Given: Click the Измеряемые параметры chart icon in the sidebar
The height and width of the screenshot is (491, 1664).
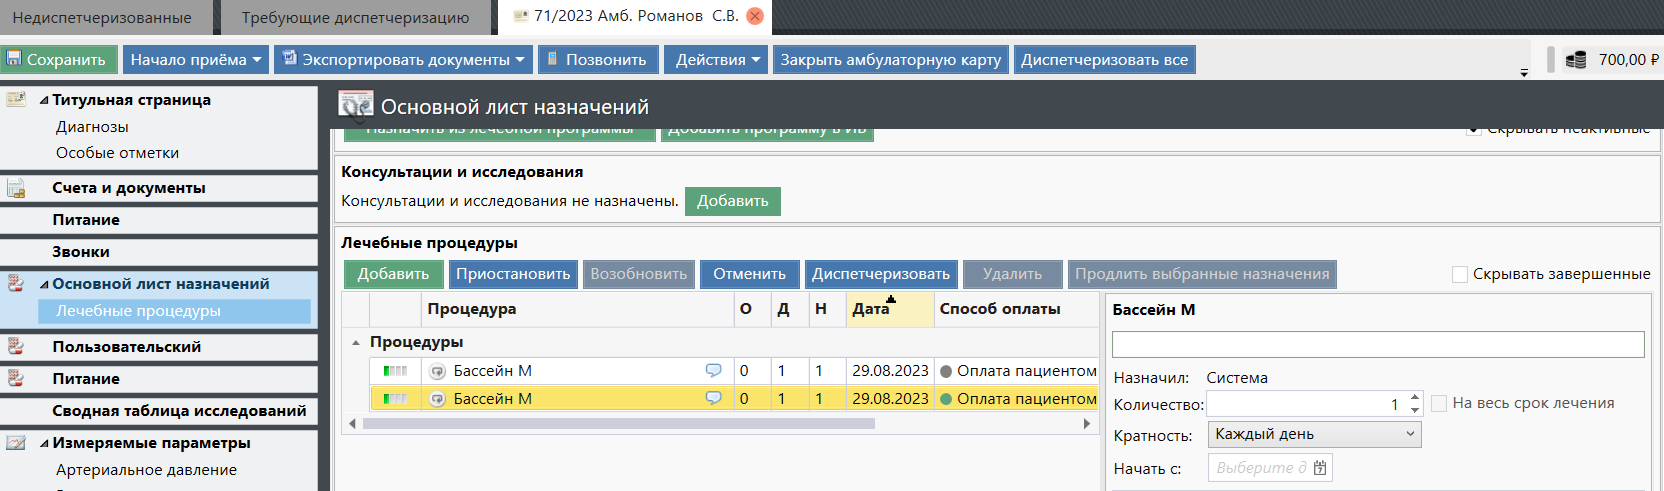Looking at the screenshot, I should tap(16, 443).
